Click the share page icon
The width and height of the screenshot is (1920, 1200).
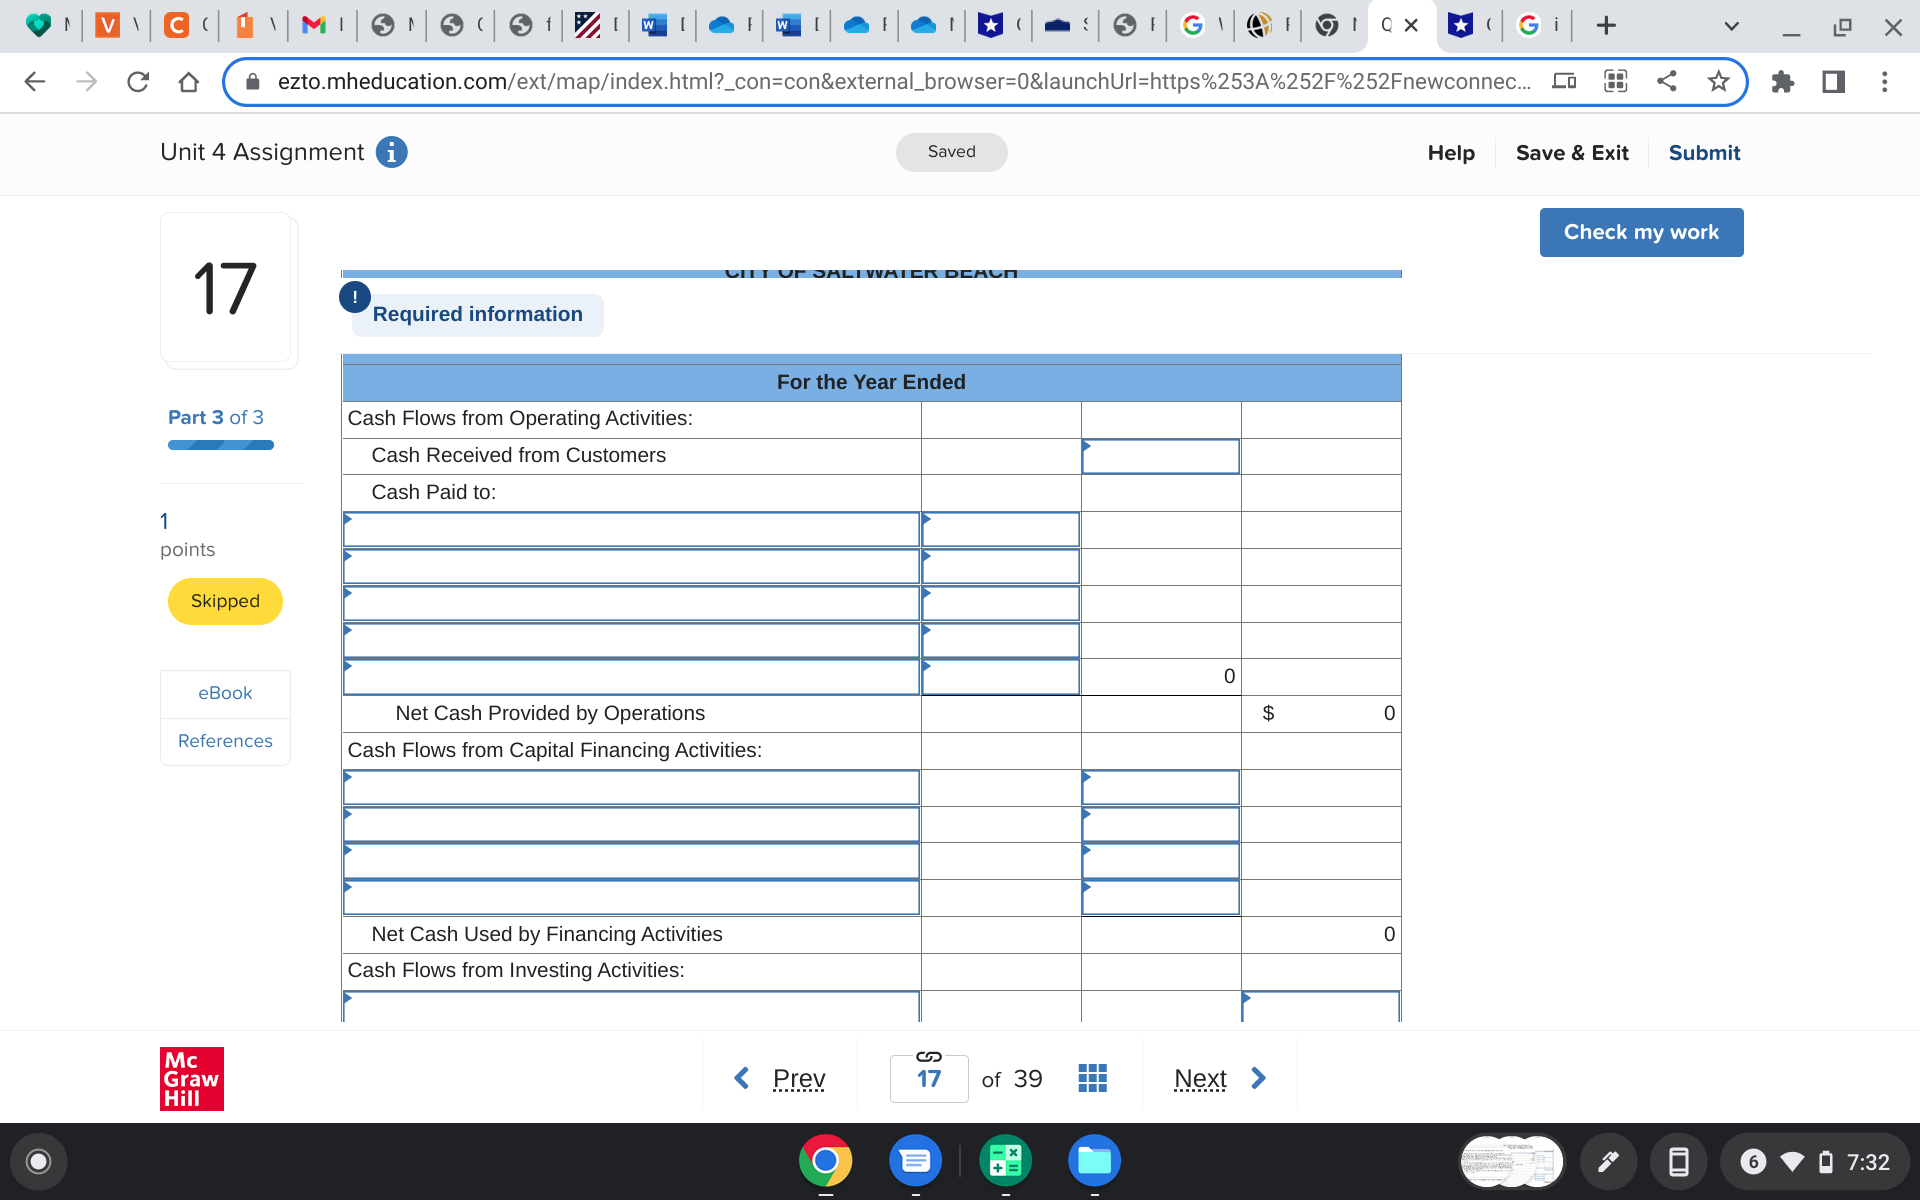pos(1667,82)
